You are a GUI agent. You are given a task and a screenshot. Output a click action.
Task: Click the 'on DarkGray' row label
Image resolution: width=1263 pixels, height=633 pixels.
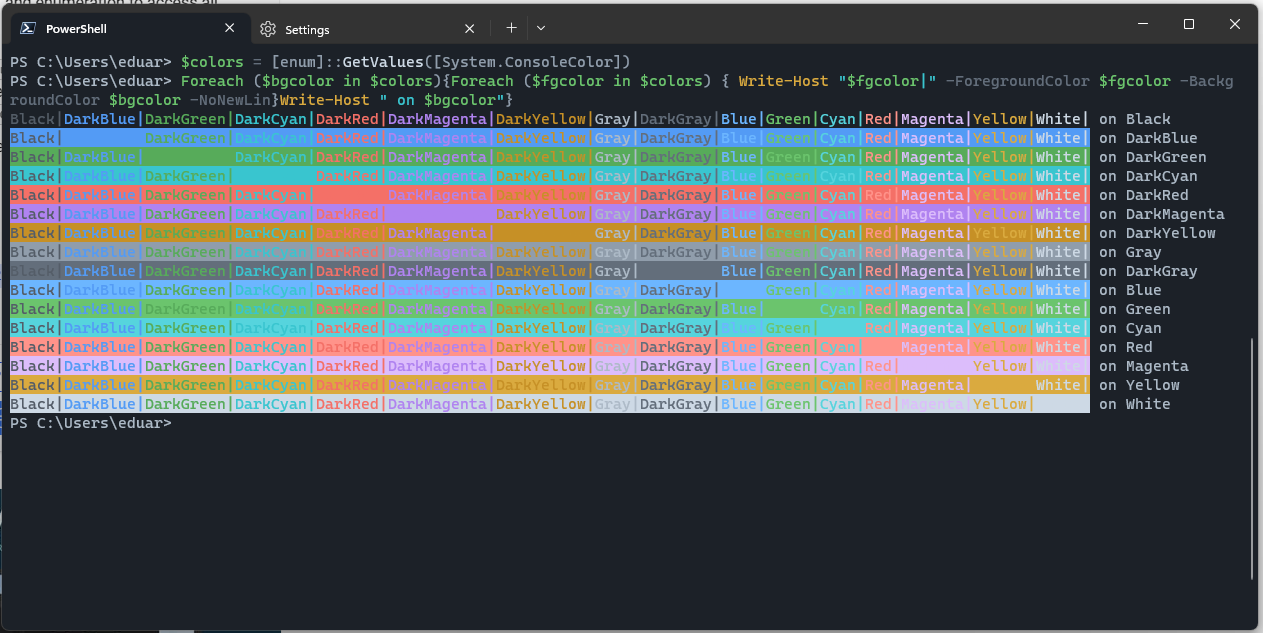pyautogui.click(x=1148, y=271)
